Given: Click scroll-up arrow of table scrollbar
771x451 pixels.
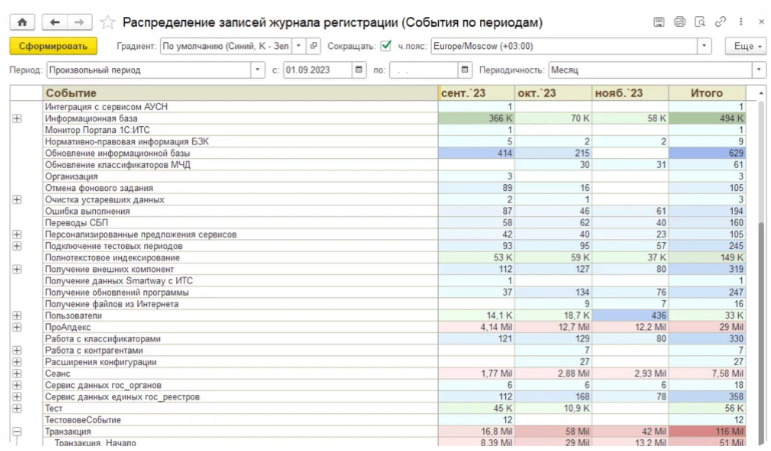Looking at the screenshot, I should [x=761, y=93].
